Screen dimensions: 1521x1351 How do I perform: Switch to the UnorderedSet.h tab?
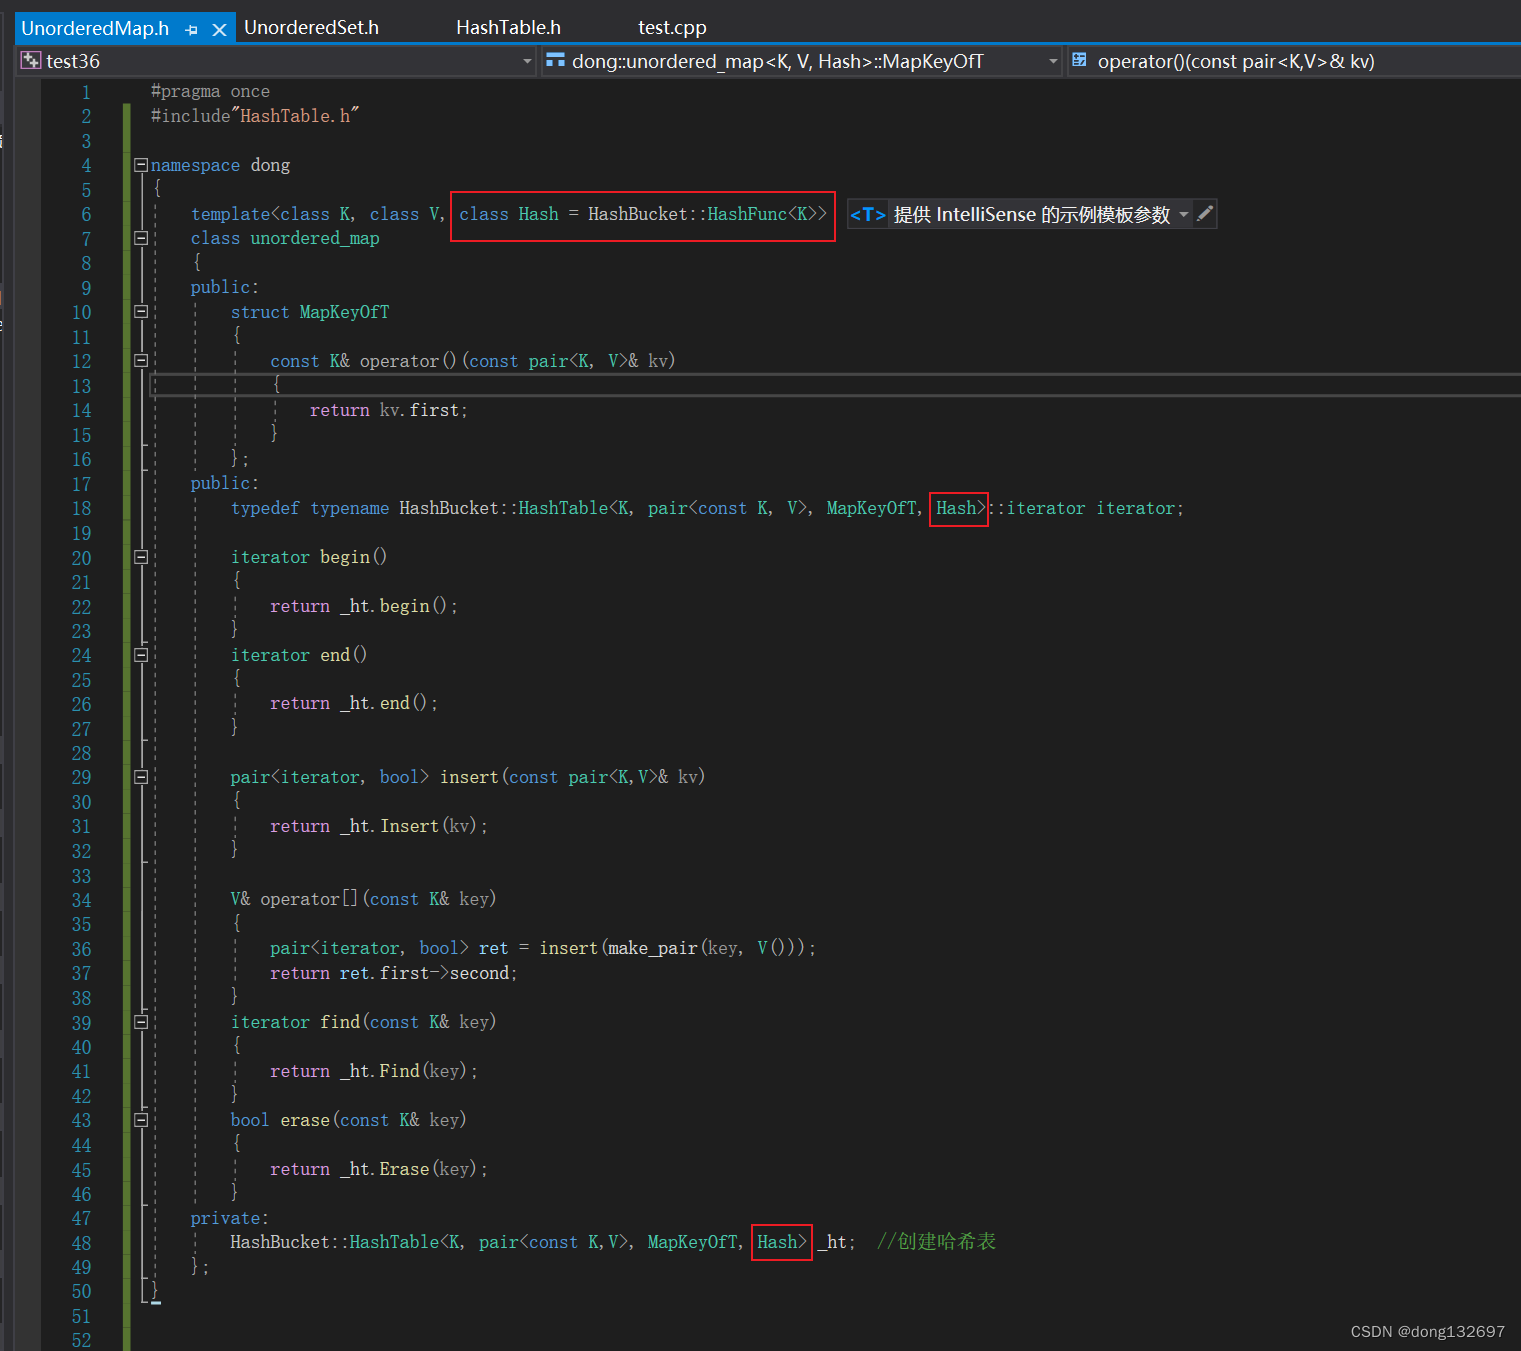coord(311,28)
